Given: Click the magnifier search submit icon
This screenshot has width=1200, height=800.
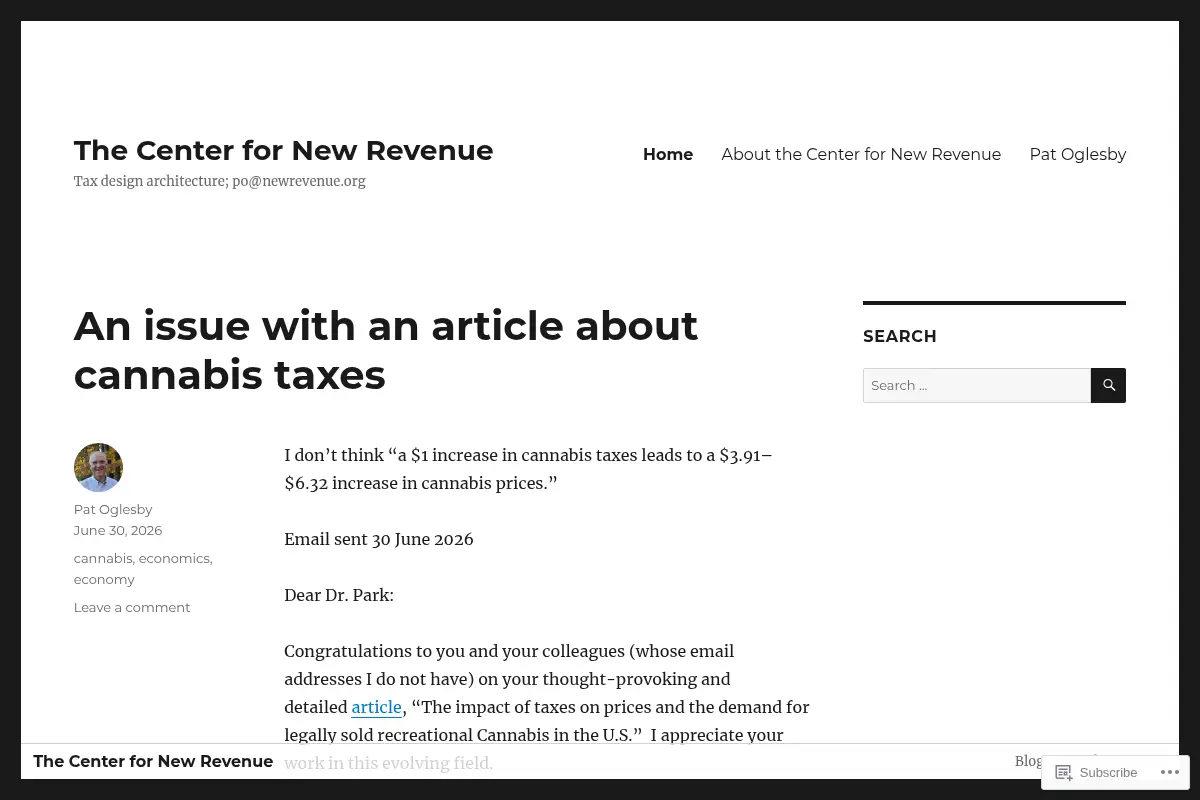Looking at the screenshot, I should point(1108,385).
